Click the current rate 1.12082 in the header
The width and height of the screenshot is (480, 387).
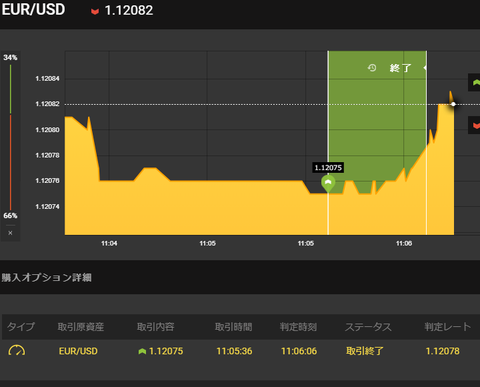point(129,10)
